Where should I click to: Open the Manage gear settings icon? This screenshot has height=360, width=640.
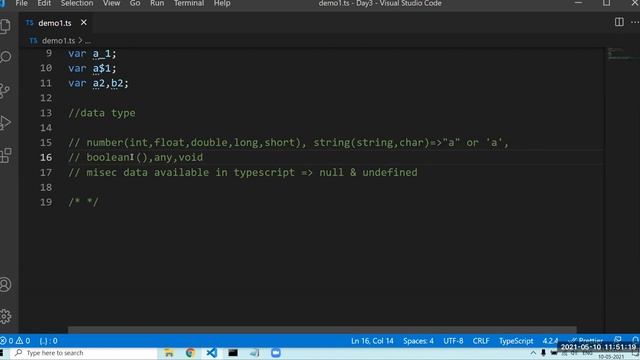5,316
